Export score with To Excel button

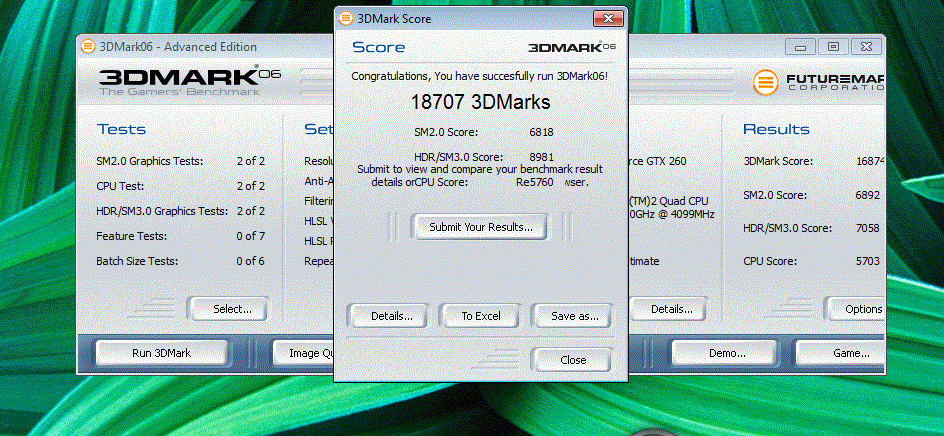(480, 316)
